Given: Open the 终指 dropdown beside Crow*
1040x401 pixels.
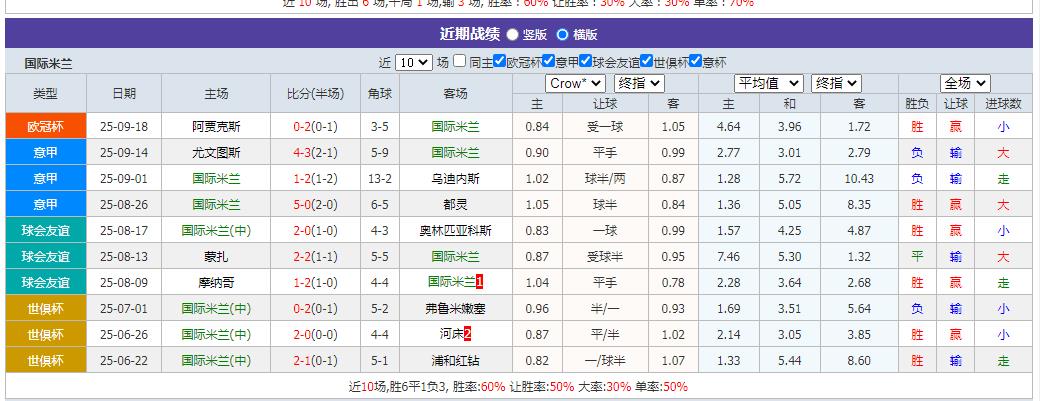Looking at the screenshot, I should 638,83.
